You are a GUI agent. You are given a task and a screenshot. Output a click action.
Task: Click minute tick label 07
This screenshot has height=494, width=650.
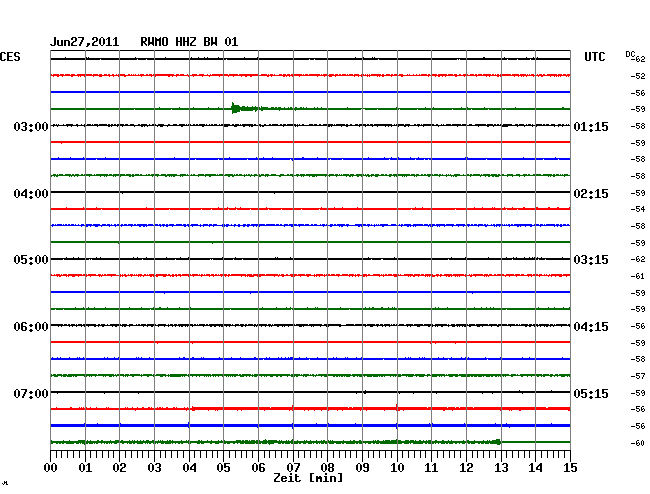coord(293,467)
